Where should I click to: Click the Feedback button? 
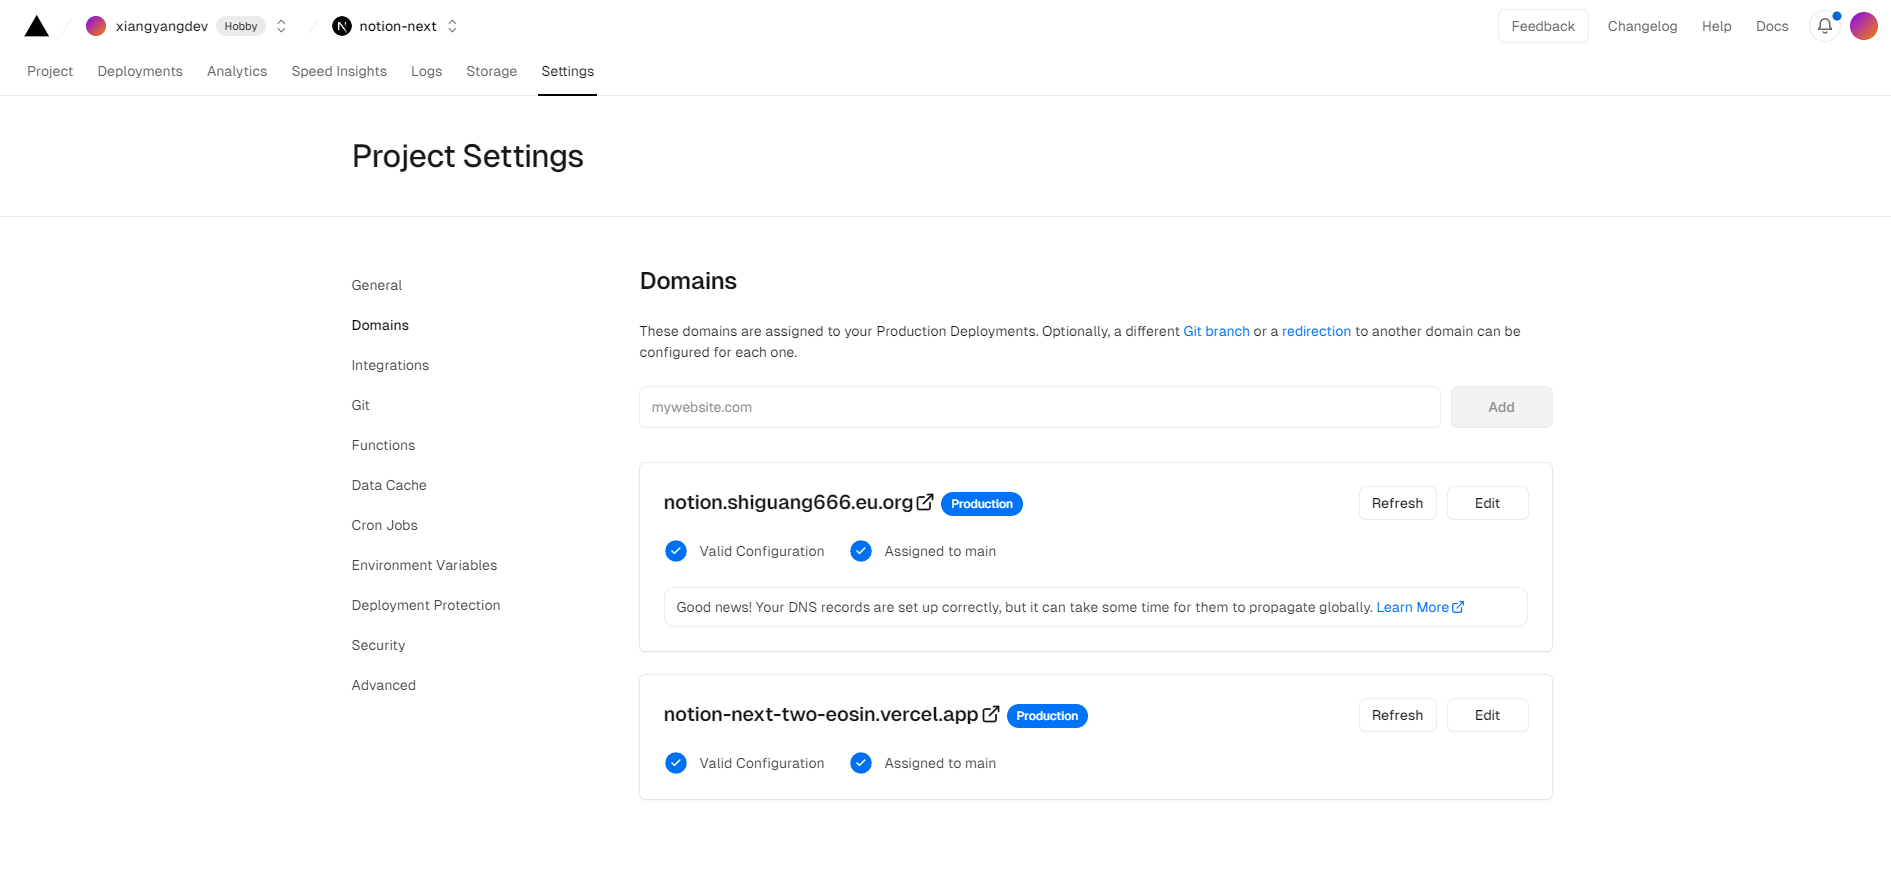(x=1543, y=26)
